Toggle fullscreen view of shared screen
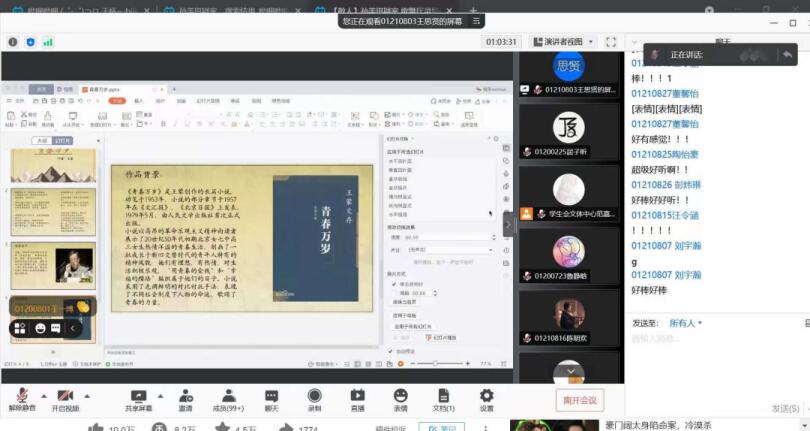The width and height of the screenshot is (810, 431). click(x=611, y=42)
